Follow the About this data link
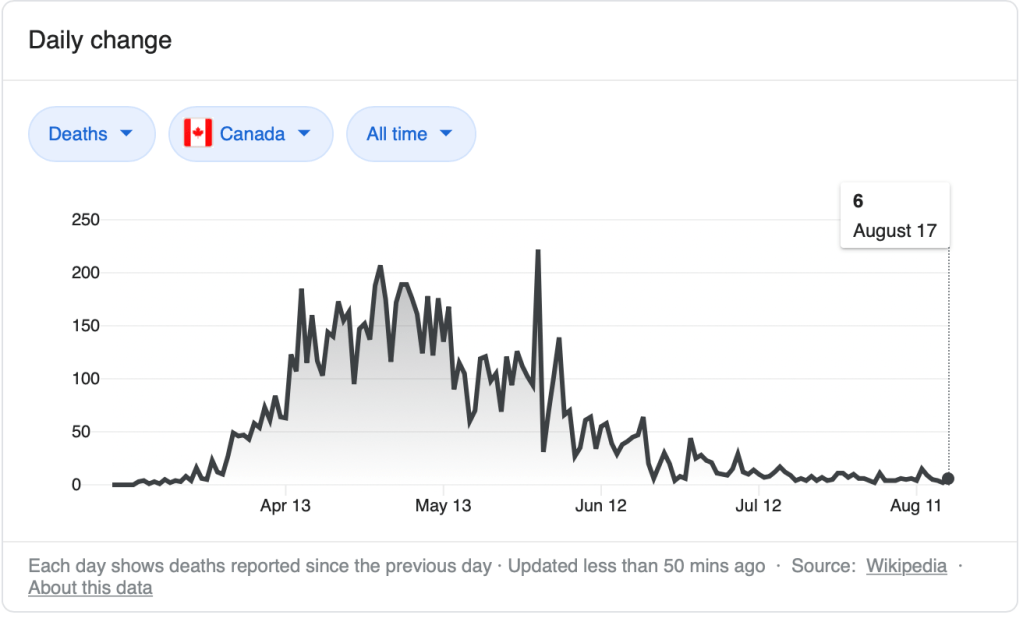The image size is (1023, 622). [x=90, y=588]
